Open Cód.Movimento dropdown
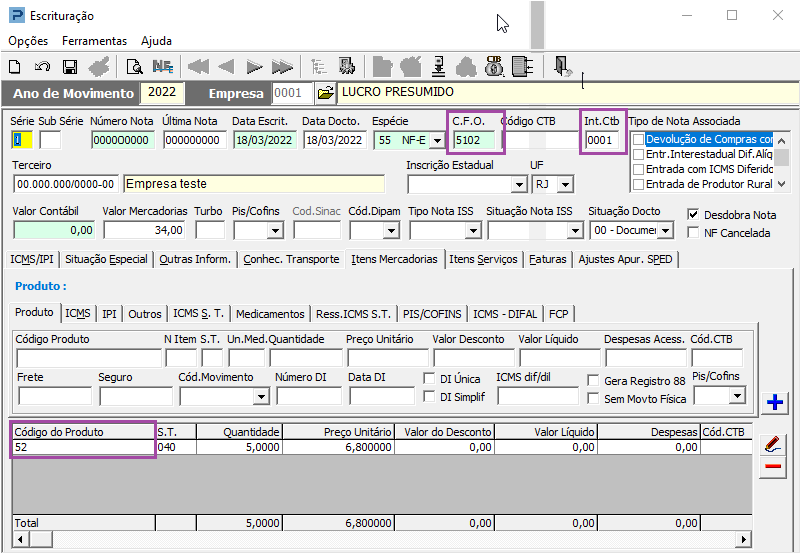Viewport: 800px width, 553px height. point(261,396)
